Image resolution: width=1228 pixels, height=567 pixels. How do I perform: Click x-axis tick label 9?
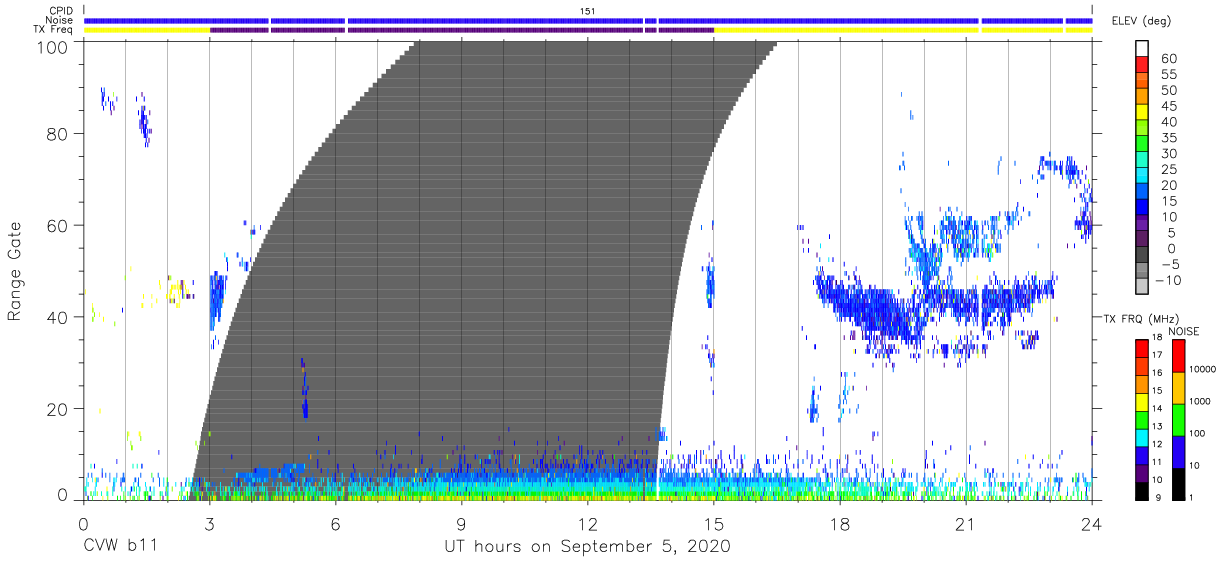tap(461, 524)
